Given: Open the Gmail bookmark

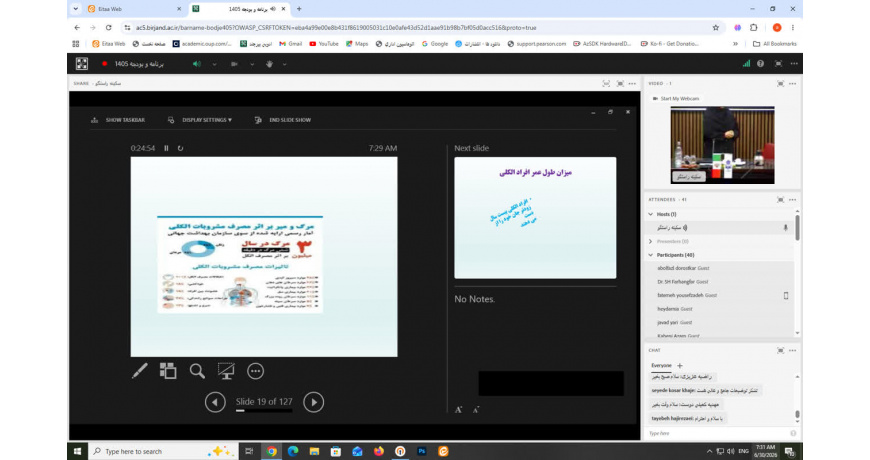Looking at the screenshot, I should point(290,44).
